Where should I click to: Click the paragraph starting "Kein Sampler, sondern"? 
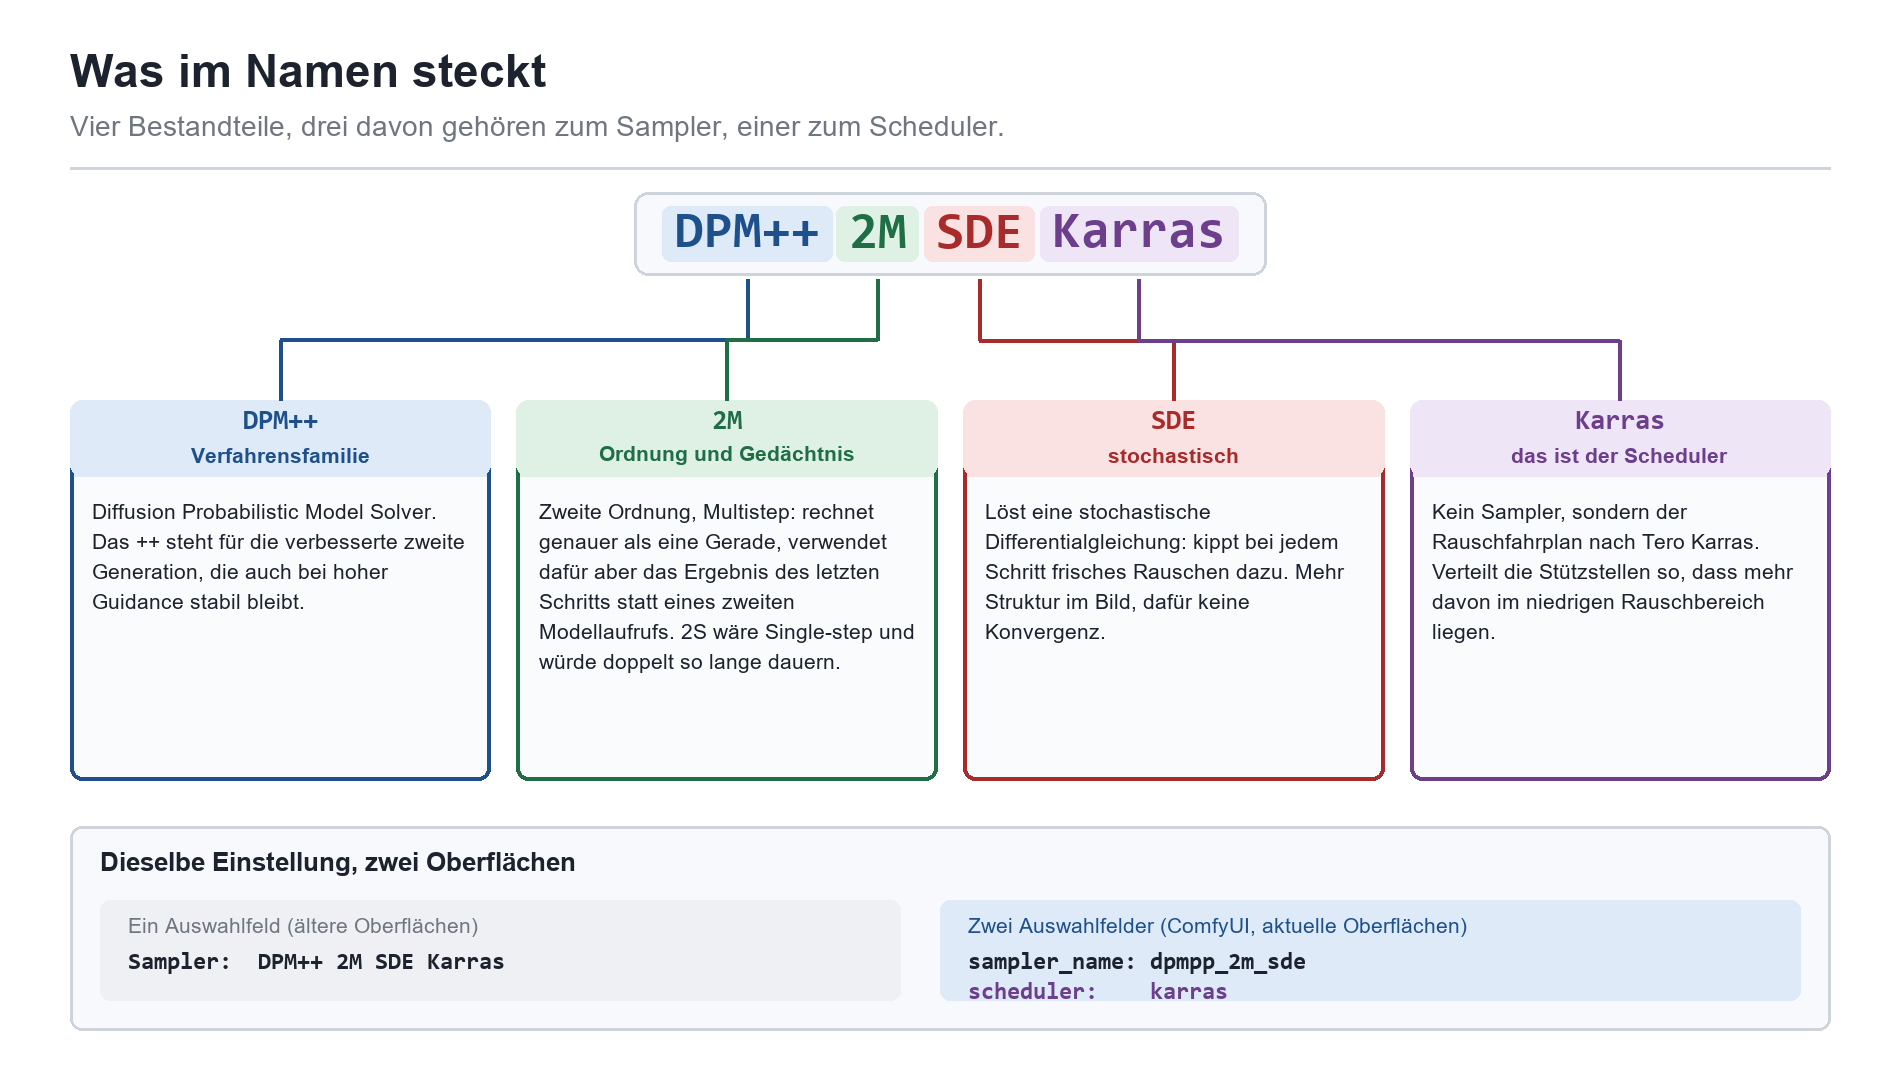1613,572
